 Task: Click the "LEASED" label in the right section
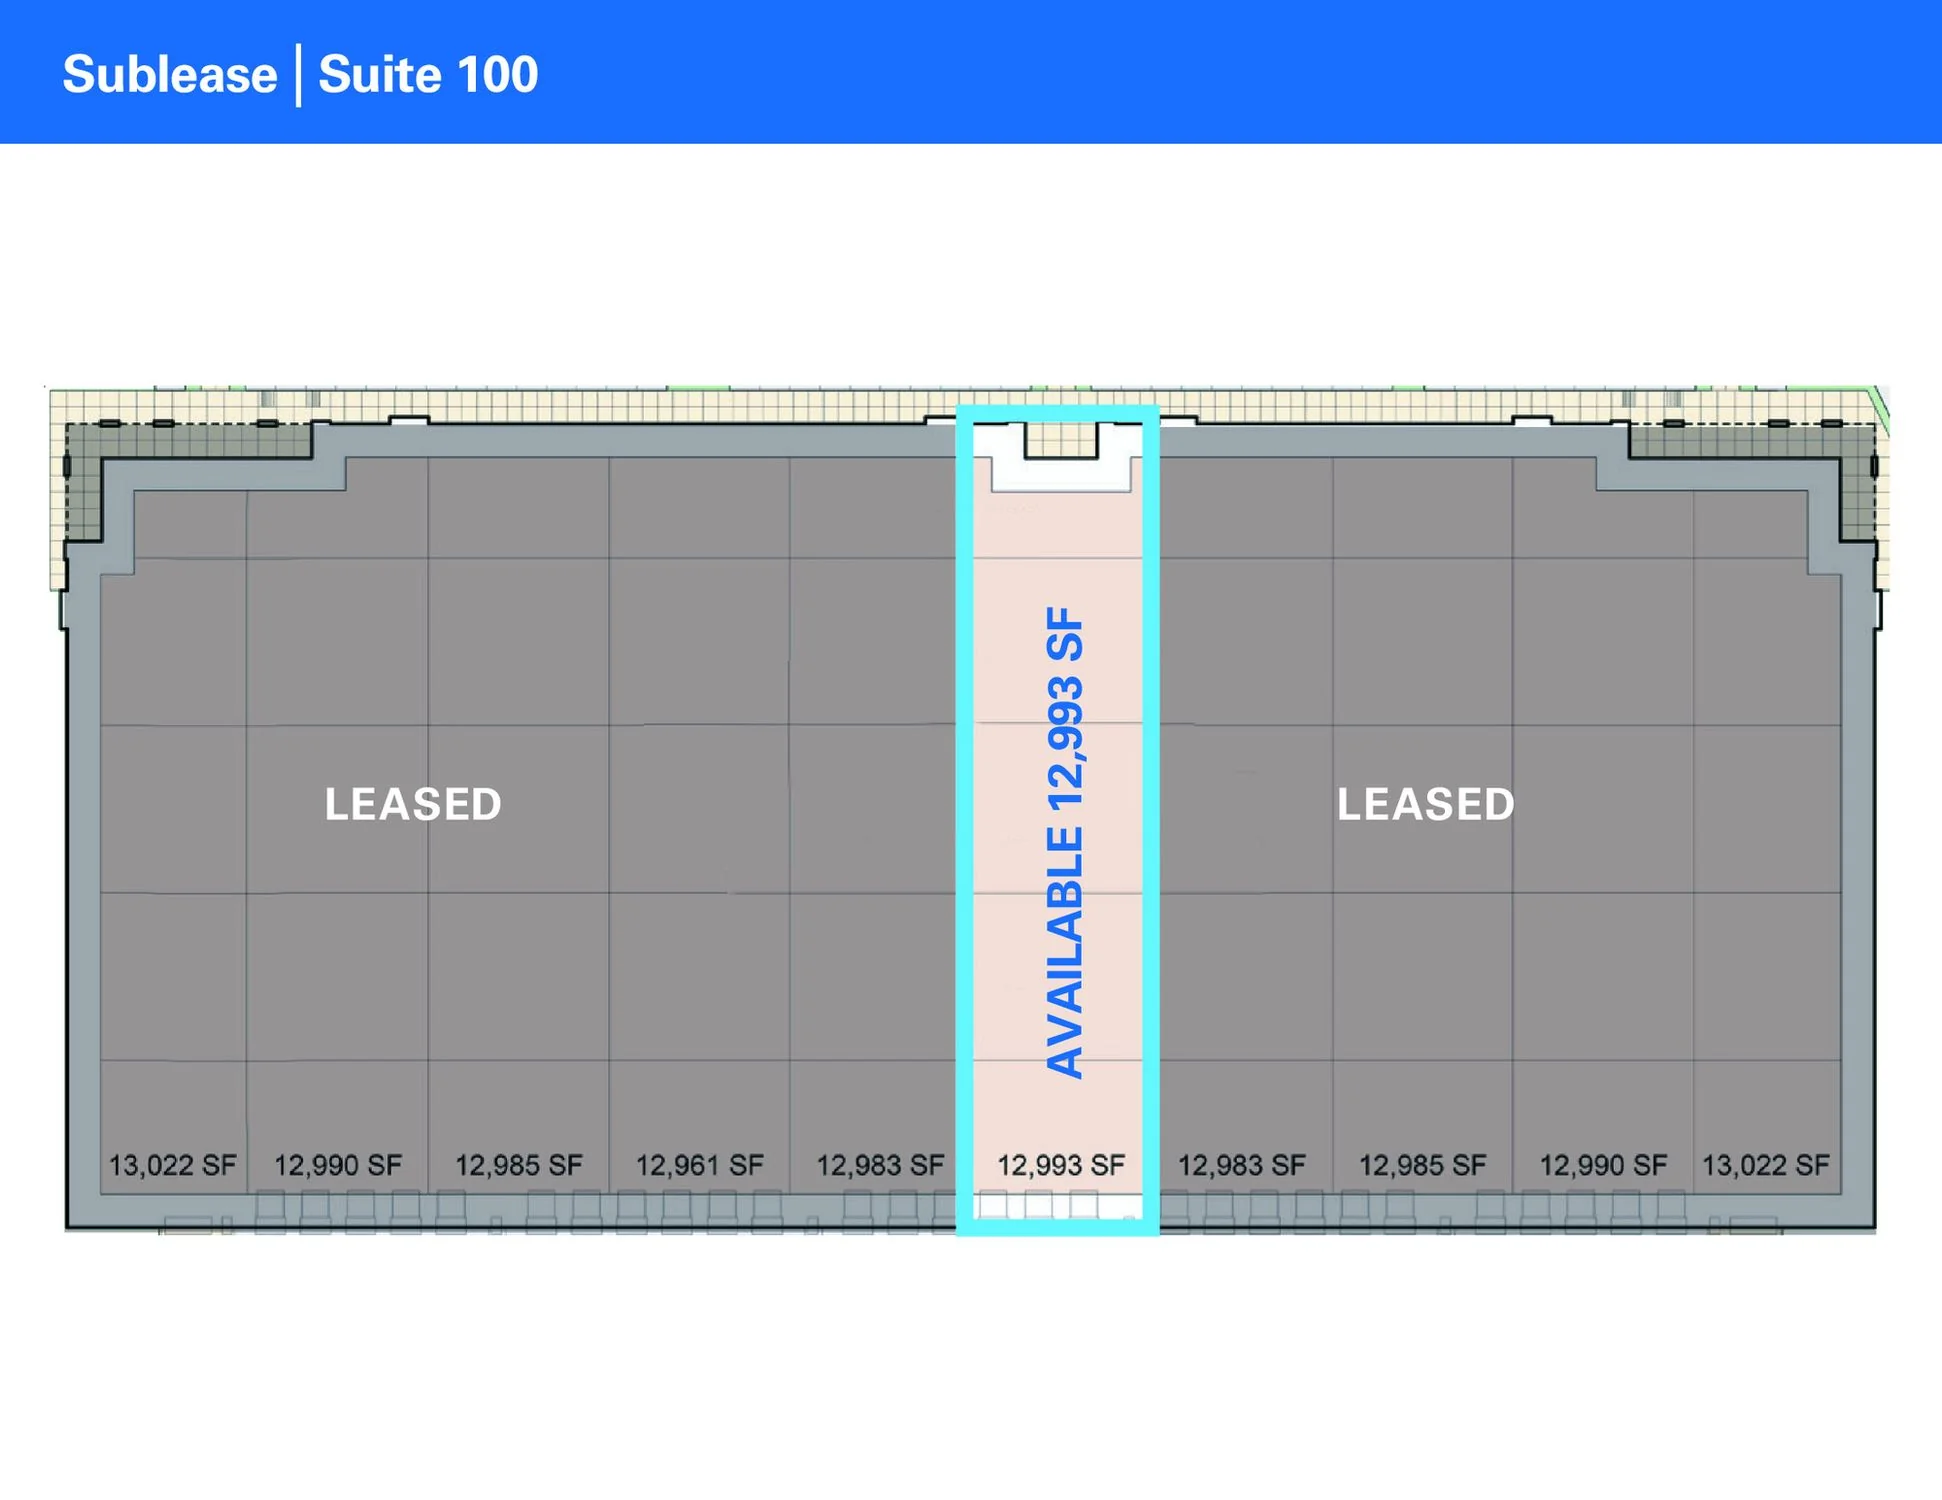[1426, 804]
